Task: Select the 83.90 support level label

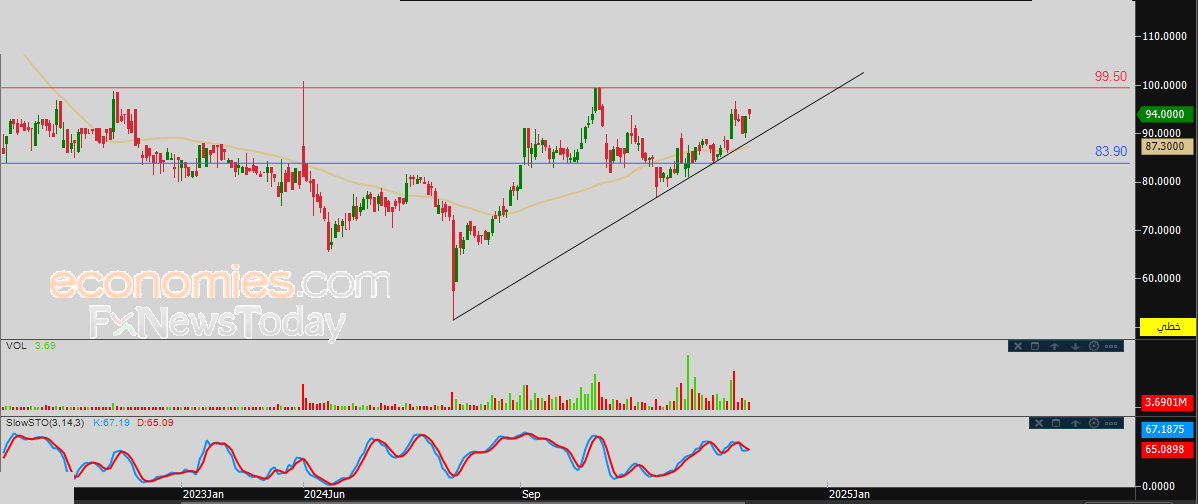Action: click(x=1110, y=151)
